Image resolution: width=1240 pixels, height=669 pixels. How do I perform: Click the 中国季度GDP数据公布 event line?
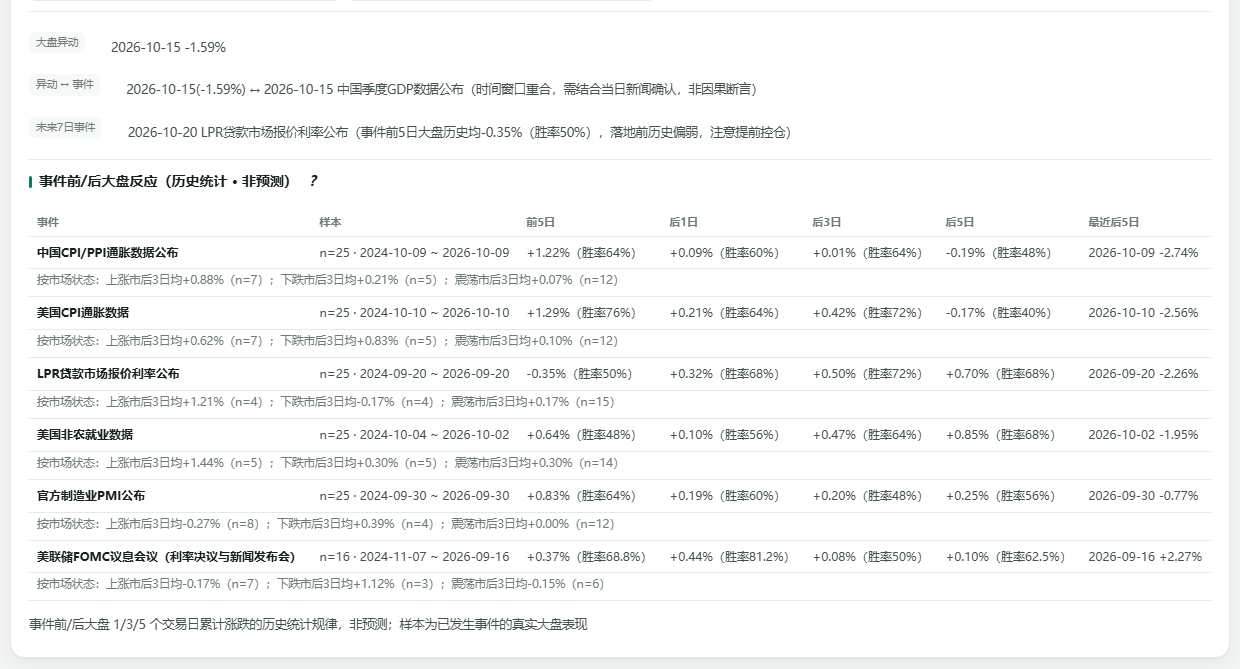click(x=441, y=89)
